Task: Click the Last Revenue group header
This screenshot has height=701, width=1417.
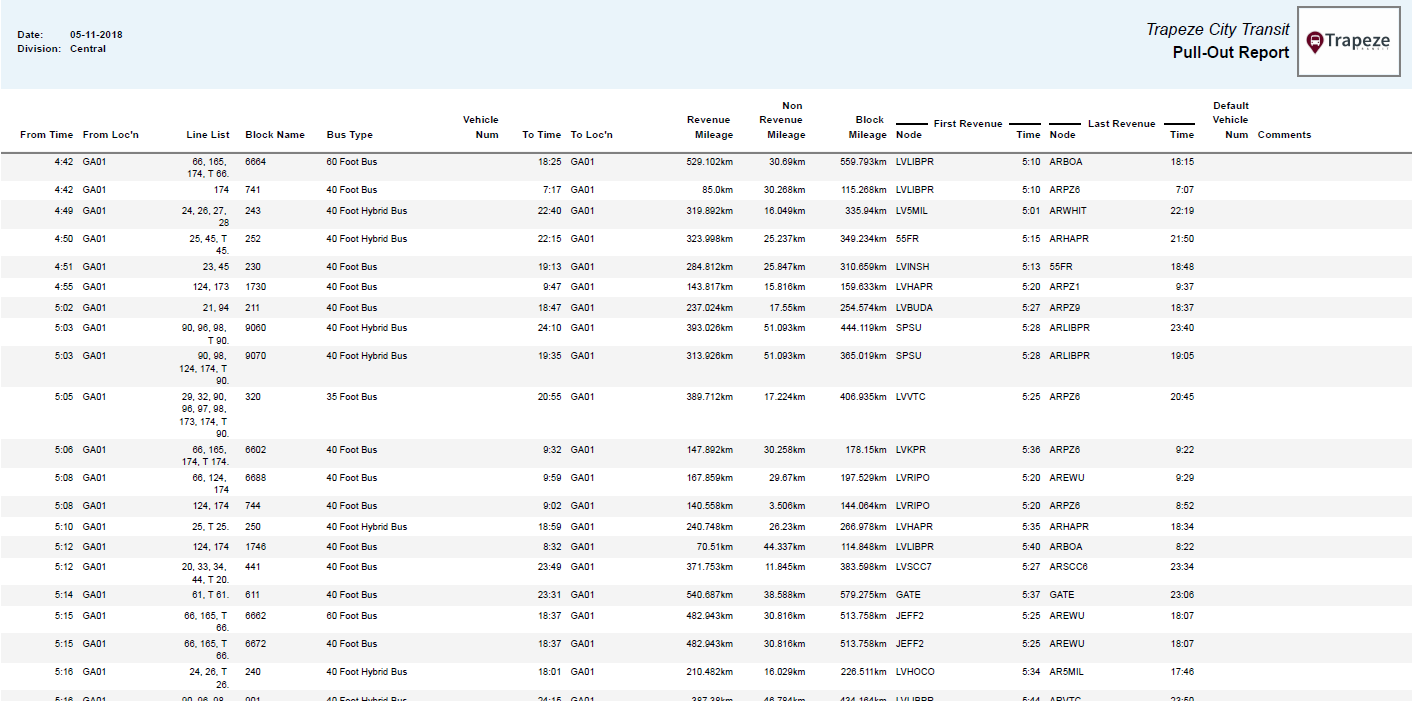Action: (x=1121, y=124)
